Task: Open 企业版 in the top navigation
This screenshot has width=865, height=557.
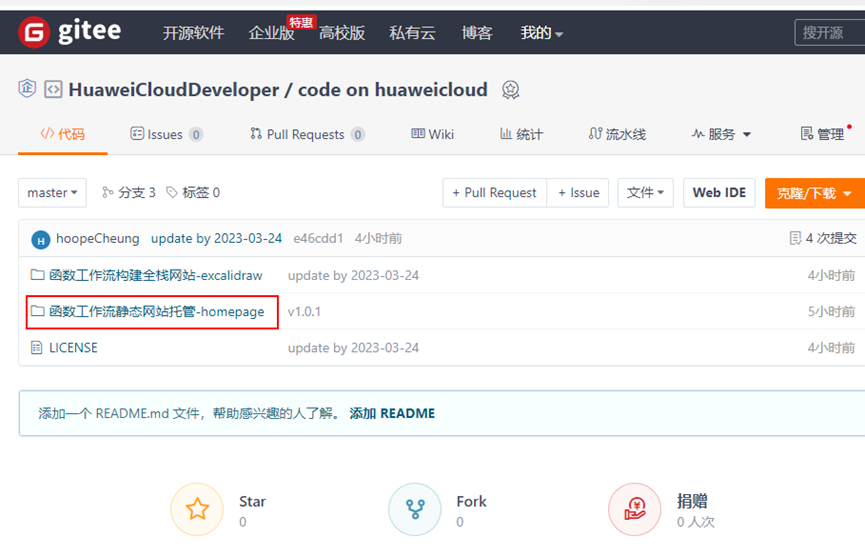Action: tap(271, 33)
